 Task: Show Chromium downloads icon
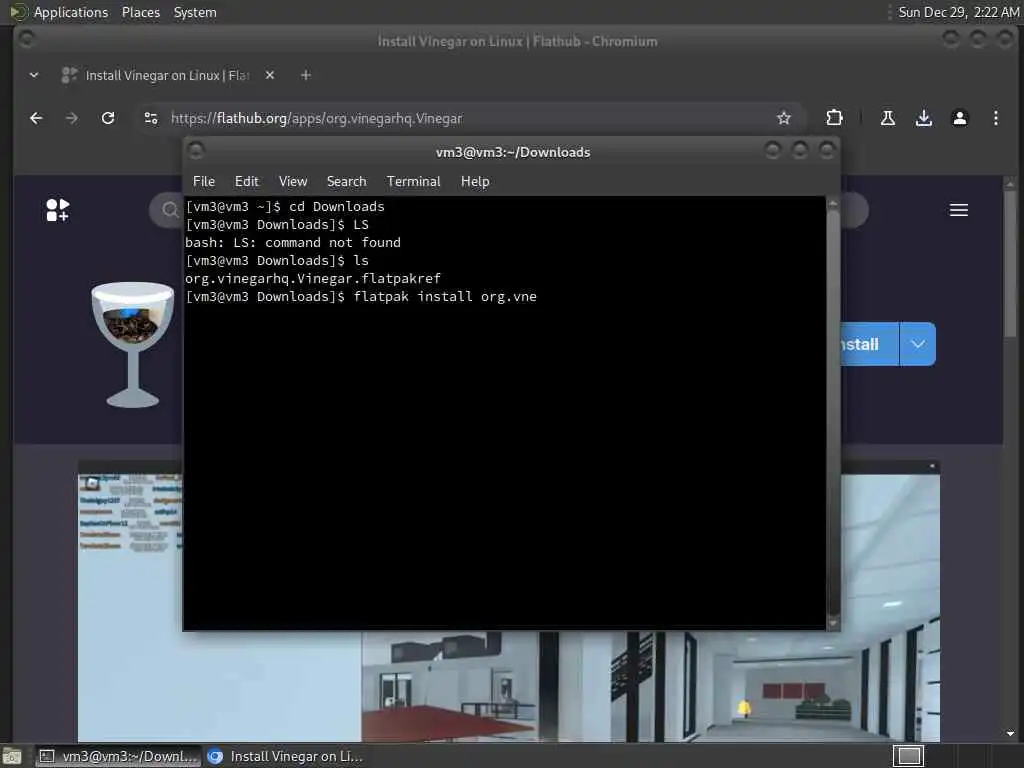923,118
